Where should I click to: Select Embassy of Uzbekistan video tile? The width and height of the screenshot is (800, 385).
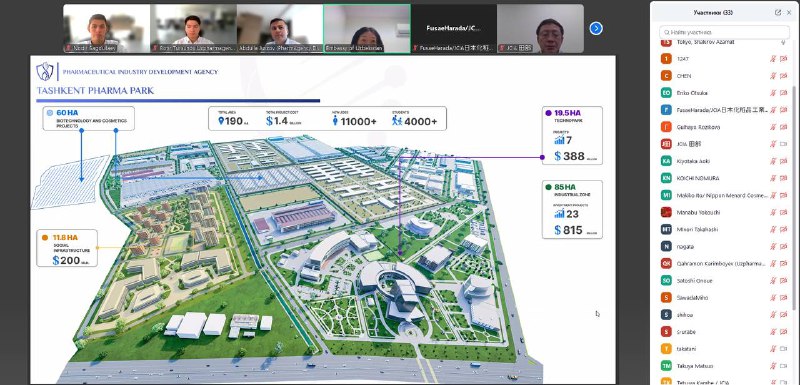click(367, 29)
